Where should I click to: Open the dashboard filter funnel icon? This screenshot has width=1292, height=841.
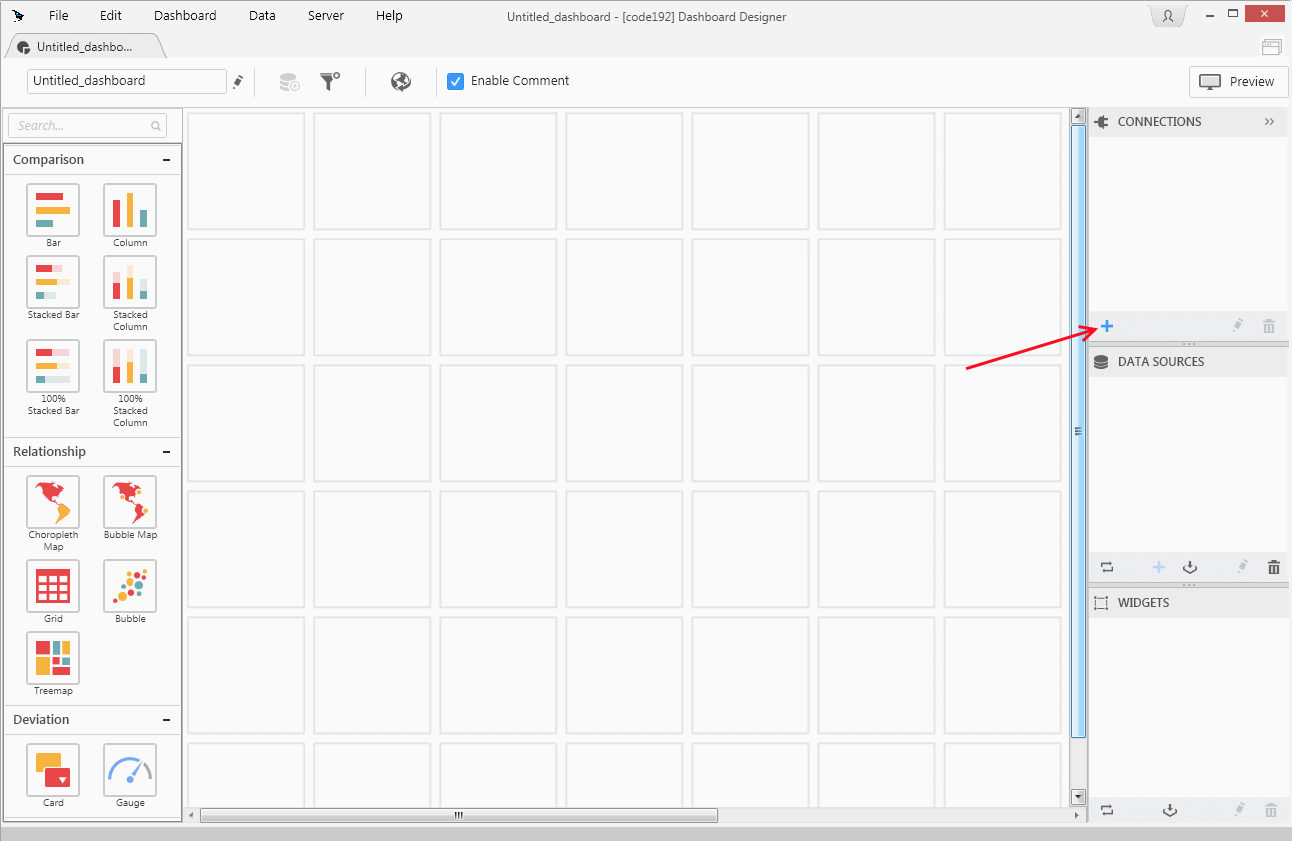tap(330, 81)
